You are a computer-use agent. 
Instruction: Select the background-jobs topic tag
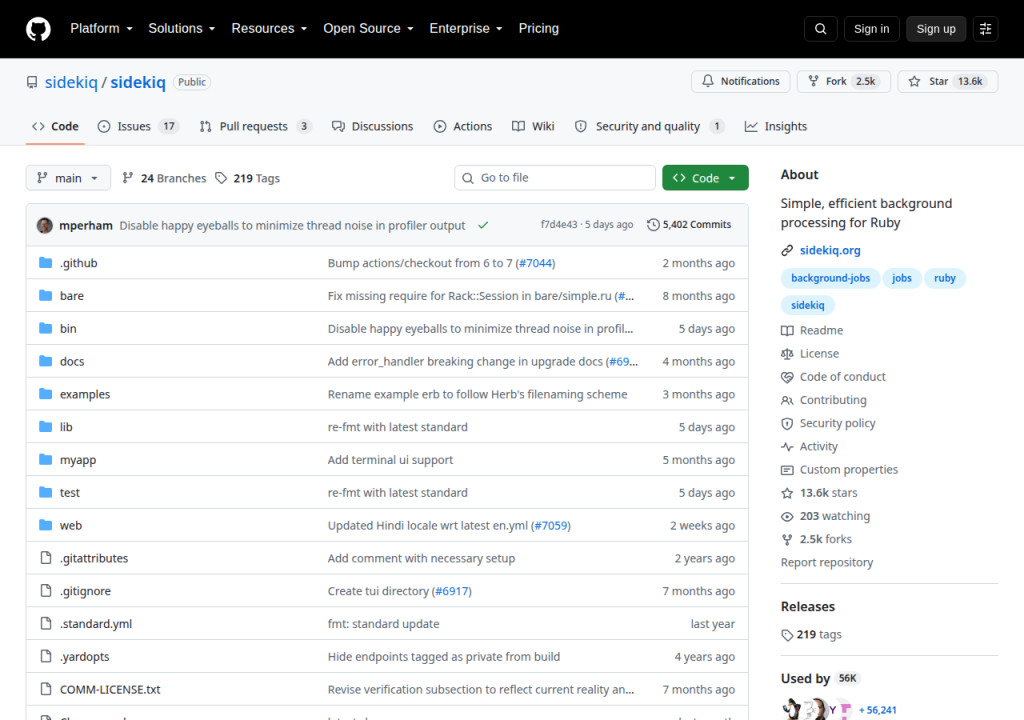pos(831,278)
